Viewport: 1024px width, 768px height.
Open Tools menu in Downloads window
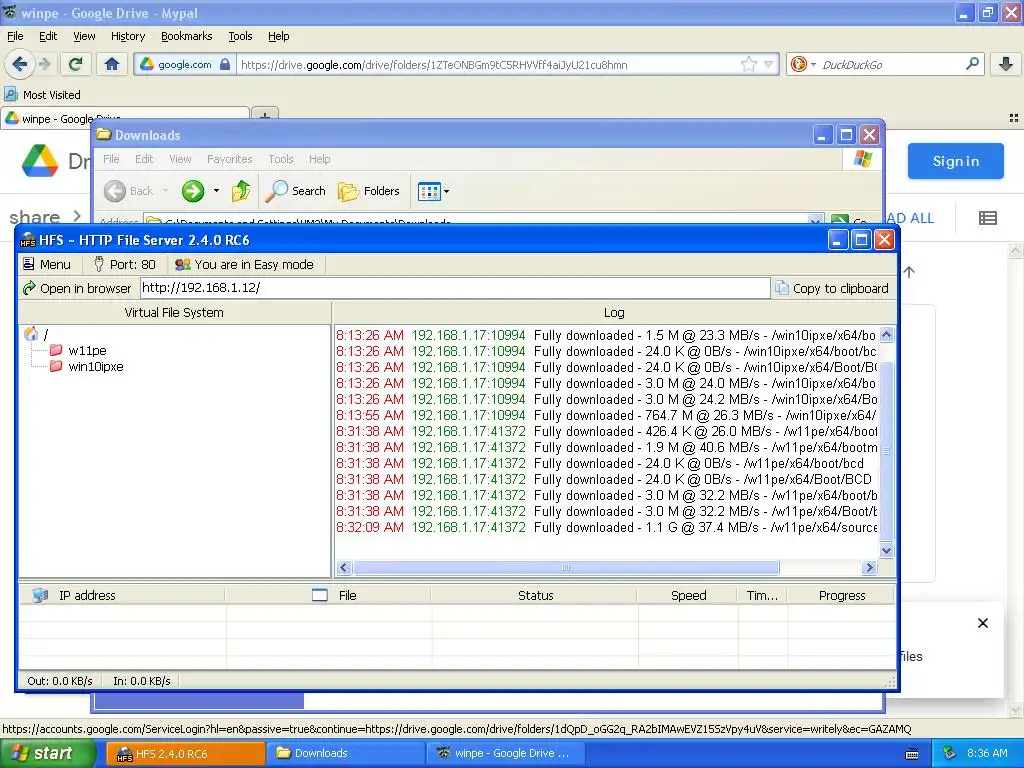pos(280,159)
